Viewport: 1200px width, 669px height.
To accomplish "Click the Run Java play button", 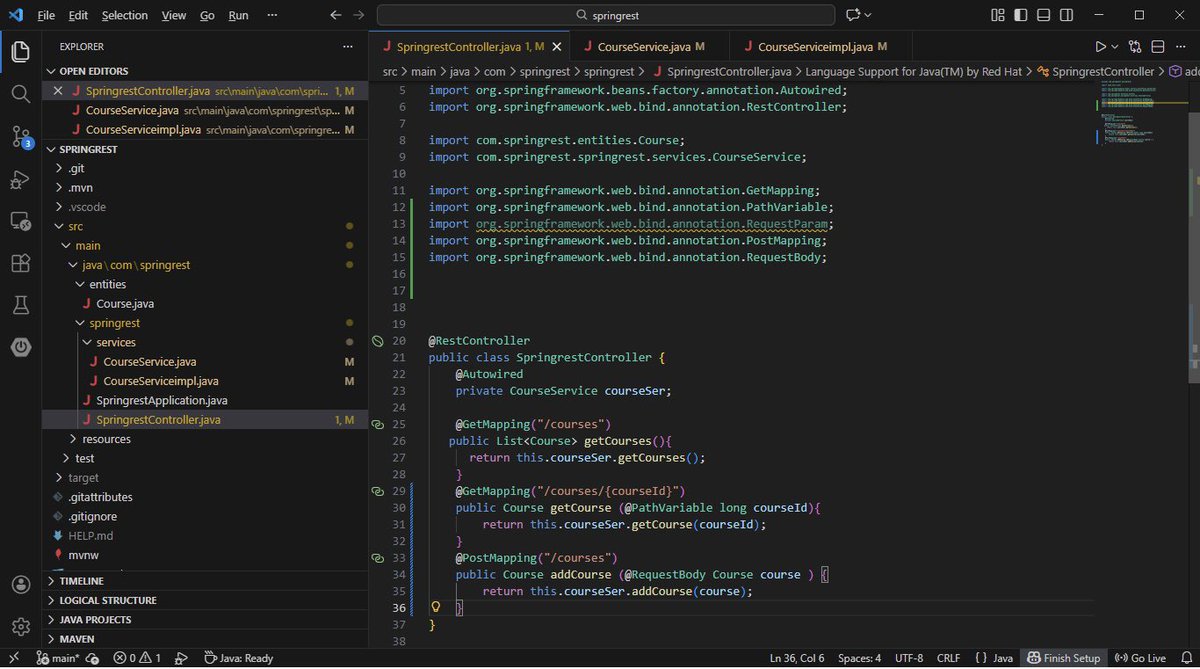I will coord(1100,46).
